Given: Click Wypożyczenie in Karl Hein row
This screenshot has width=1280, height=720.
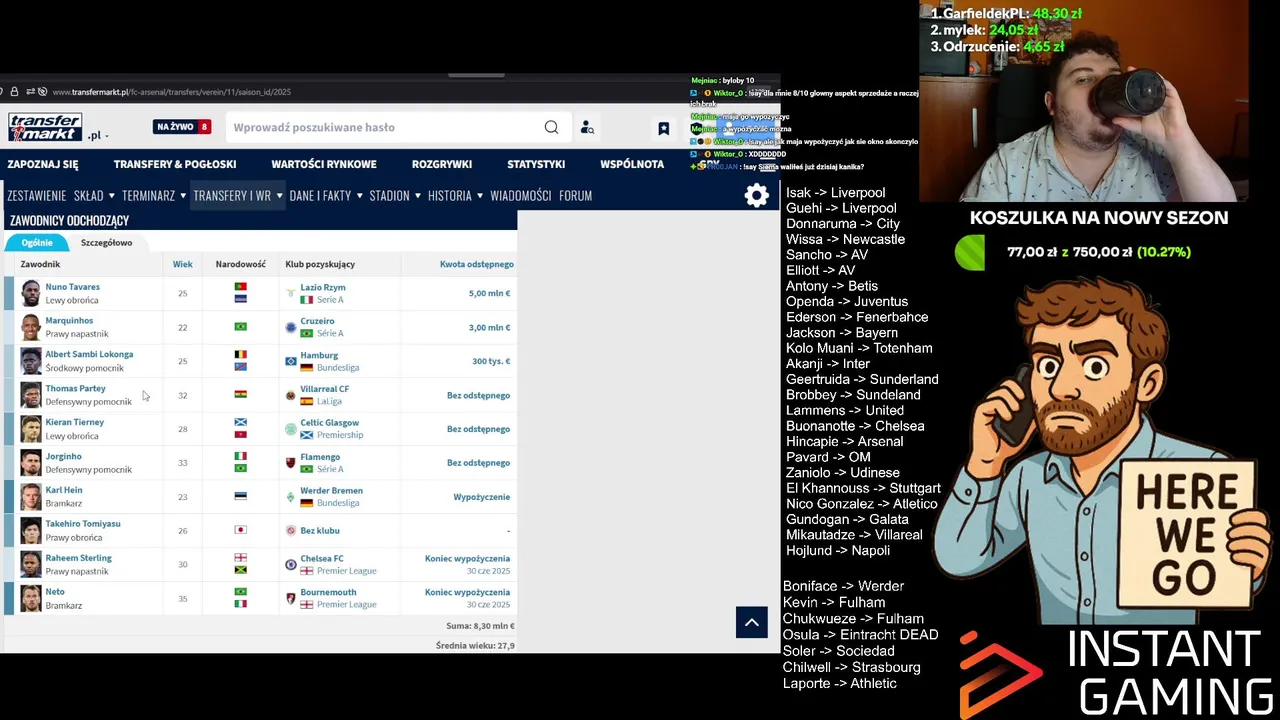Looking at the screenshot, I should (x=482, y=497).
